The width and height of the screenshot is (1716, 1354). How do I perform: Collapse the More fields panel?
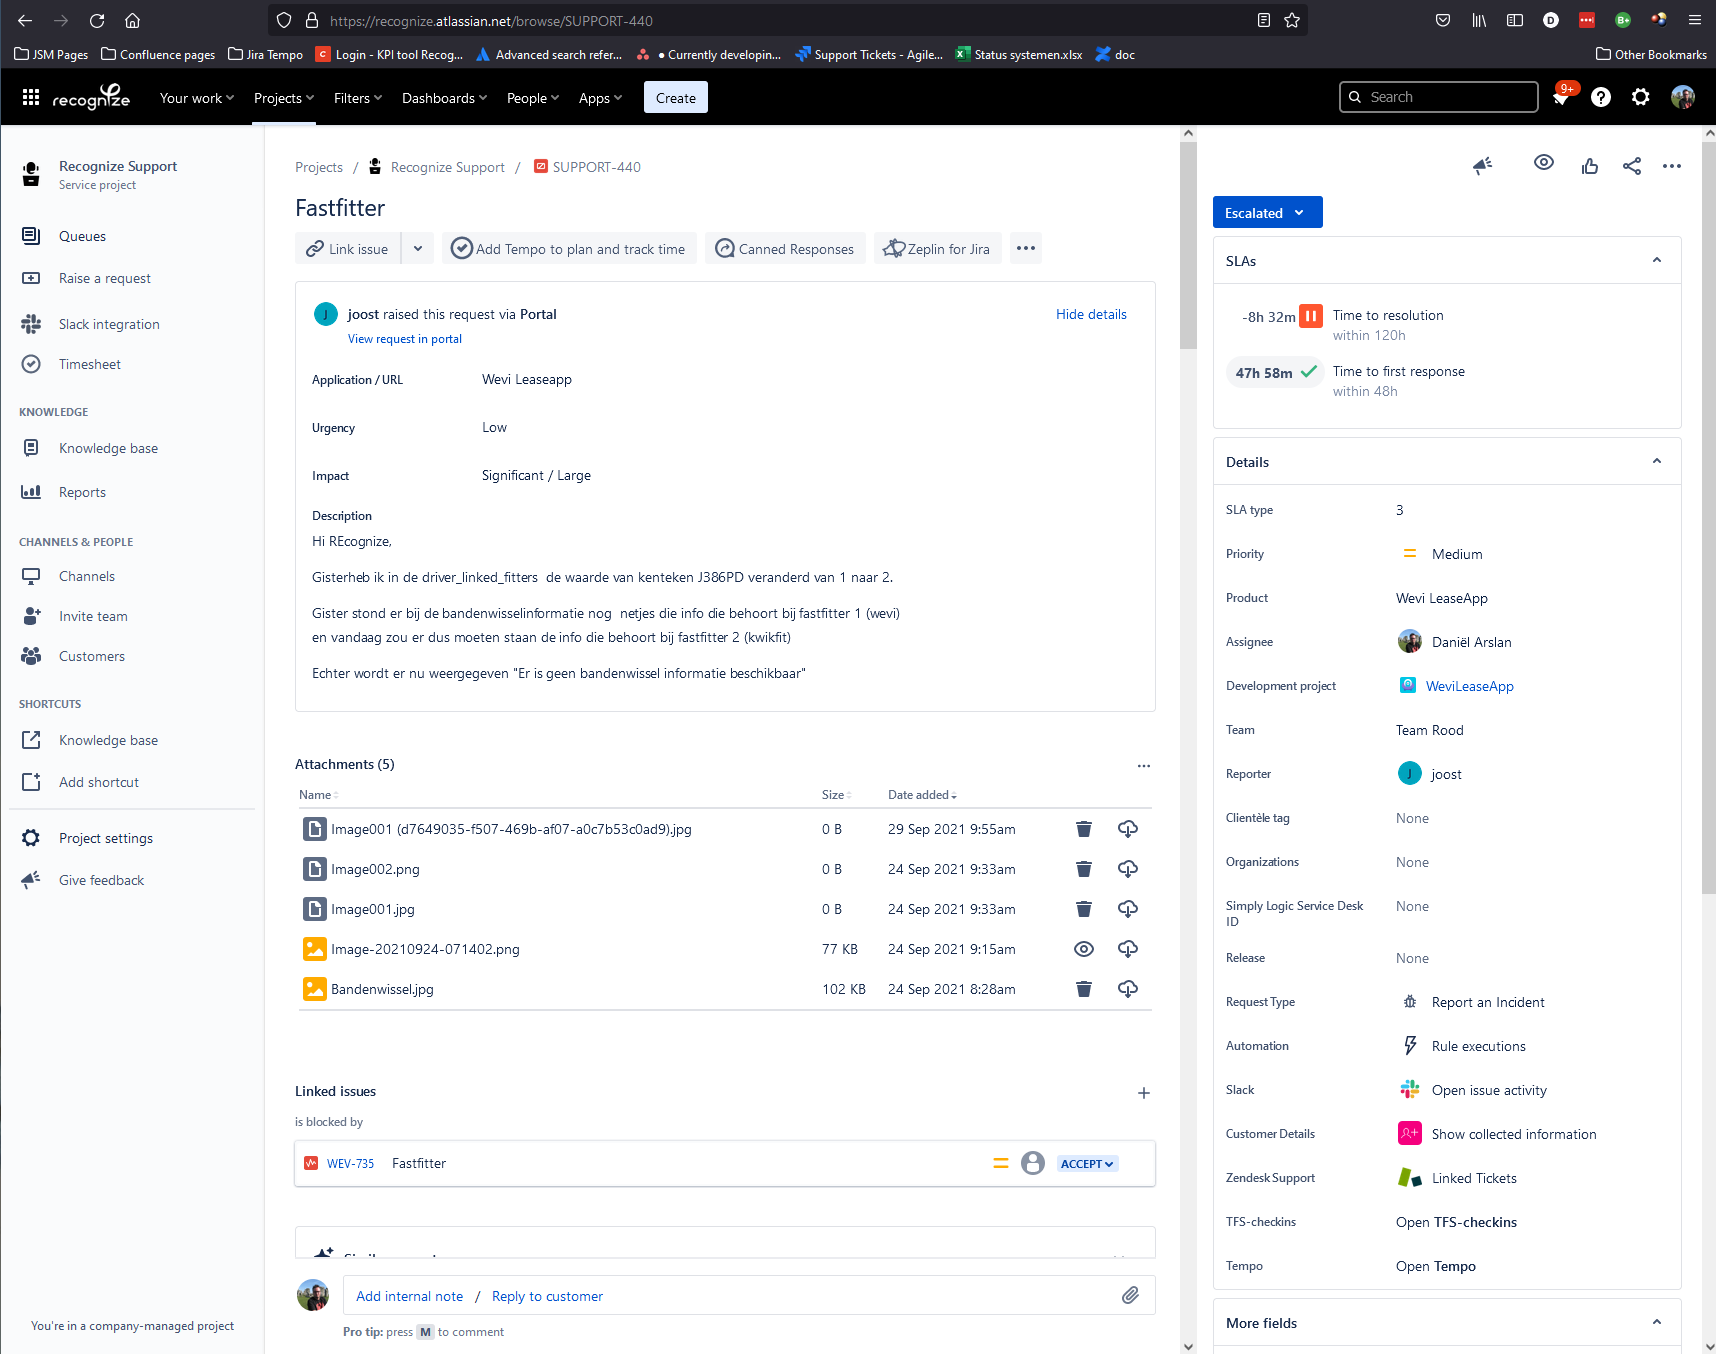[1657, 1322]
